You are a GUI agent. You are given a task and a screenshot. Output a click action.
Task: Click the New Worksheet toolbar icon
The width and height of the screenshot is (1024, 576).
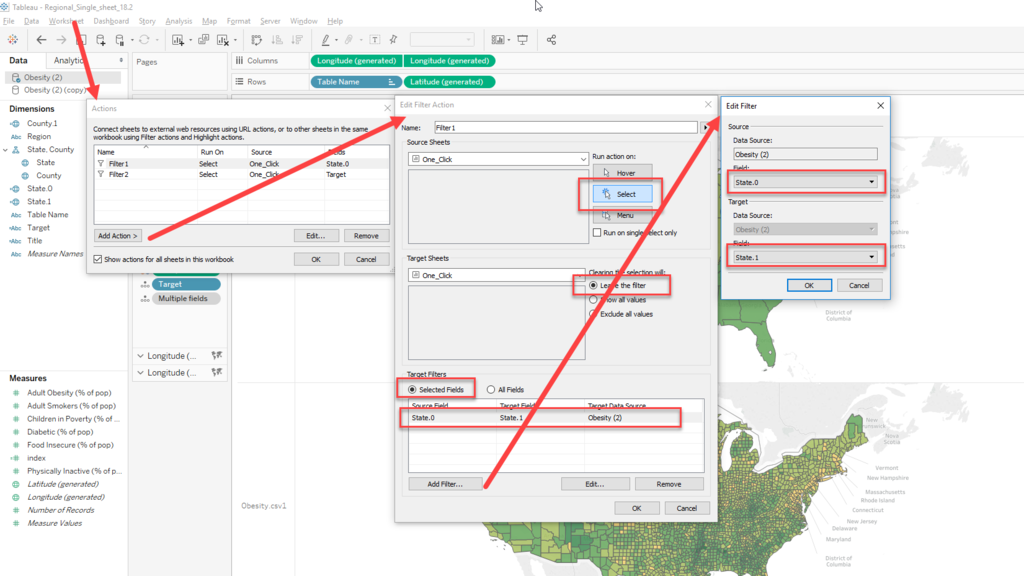178,40
